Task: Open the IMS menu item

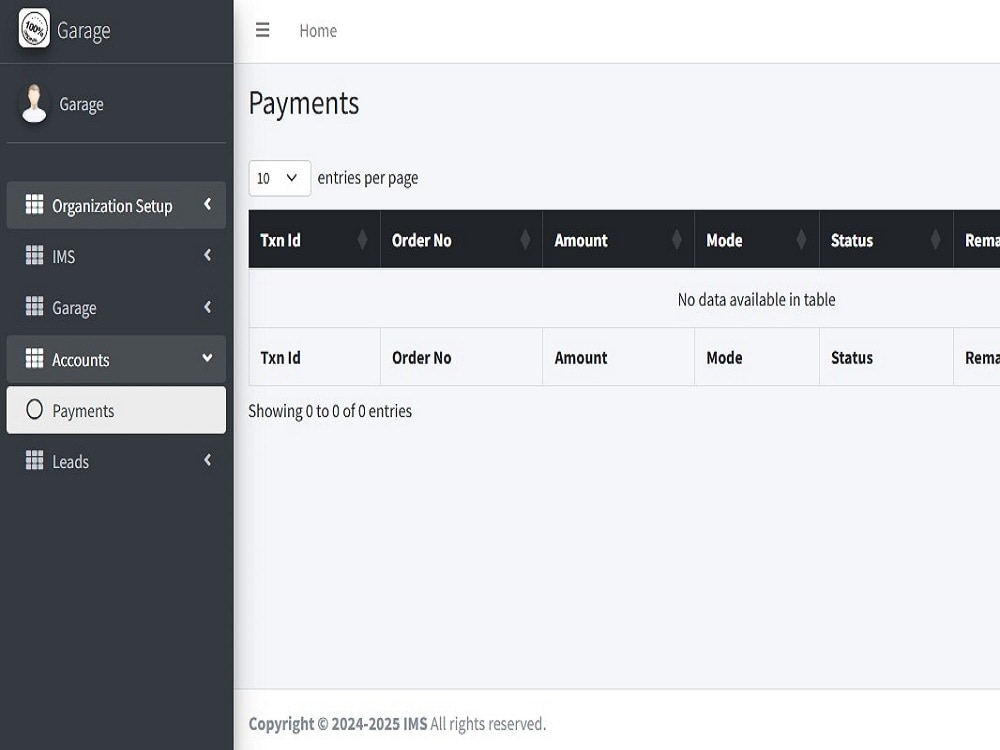Action: coord(116,256)
